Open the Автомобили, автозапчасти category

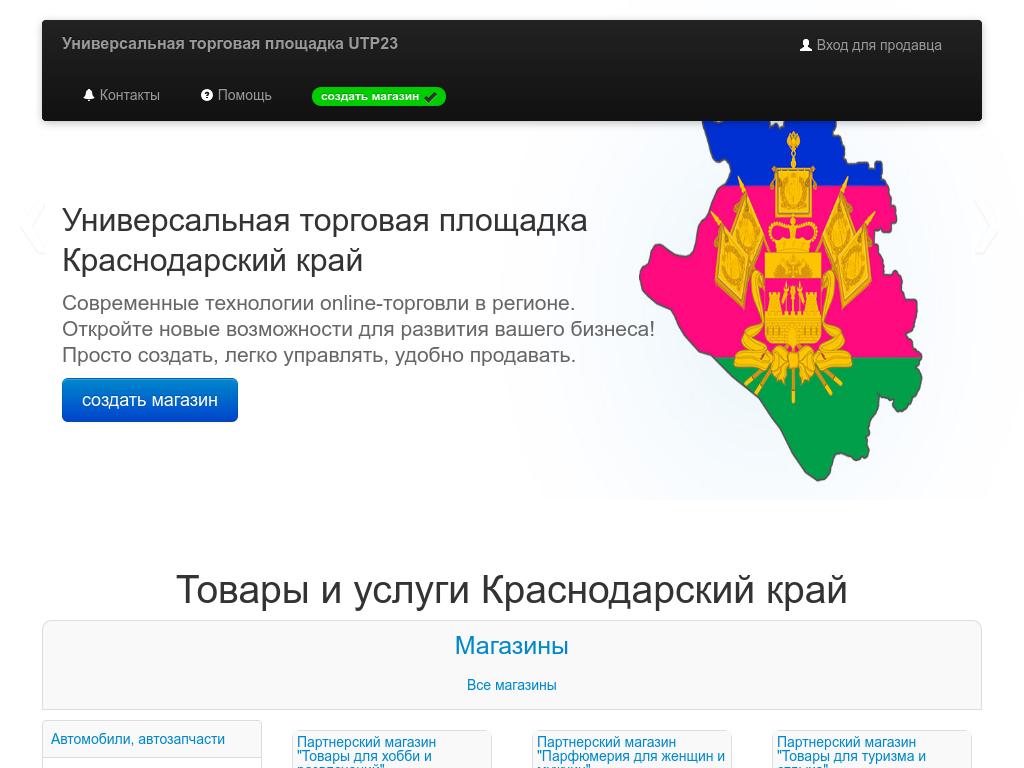tap(138, 739)
